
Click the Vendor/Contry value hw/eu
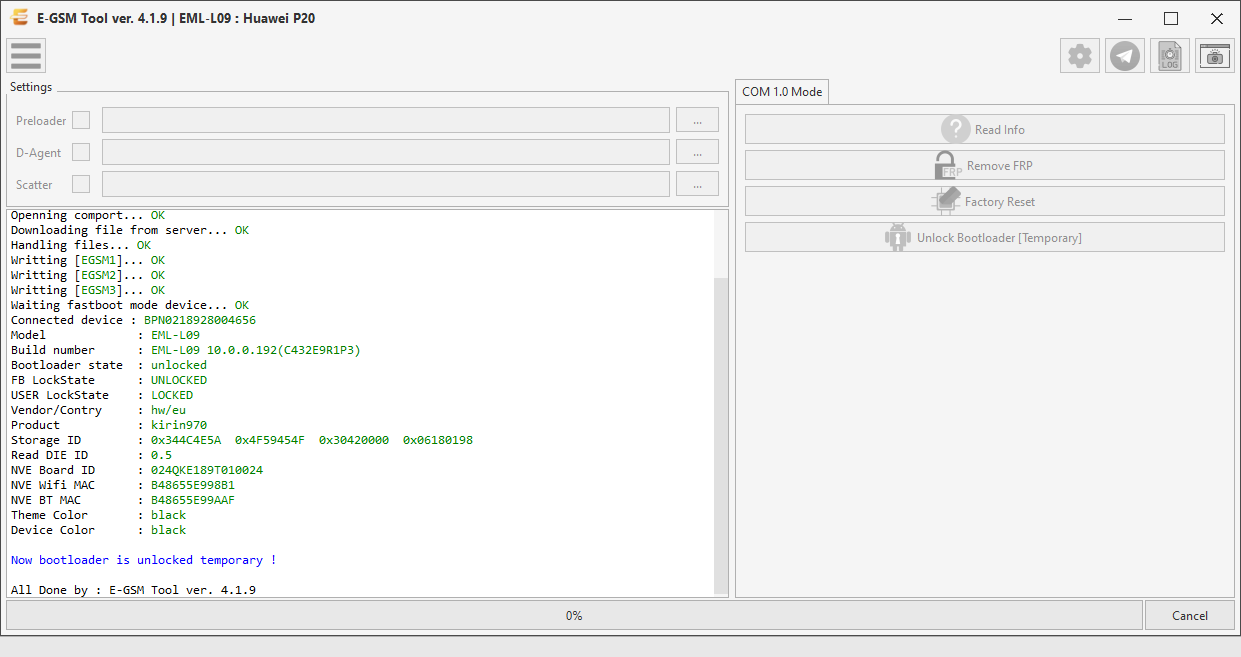tap(168, 410)
